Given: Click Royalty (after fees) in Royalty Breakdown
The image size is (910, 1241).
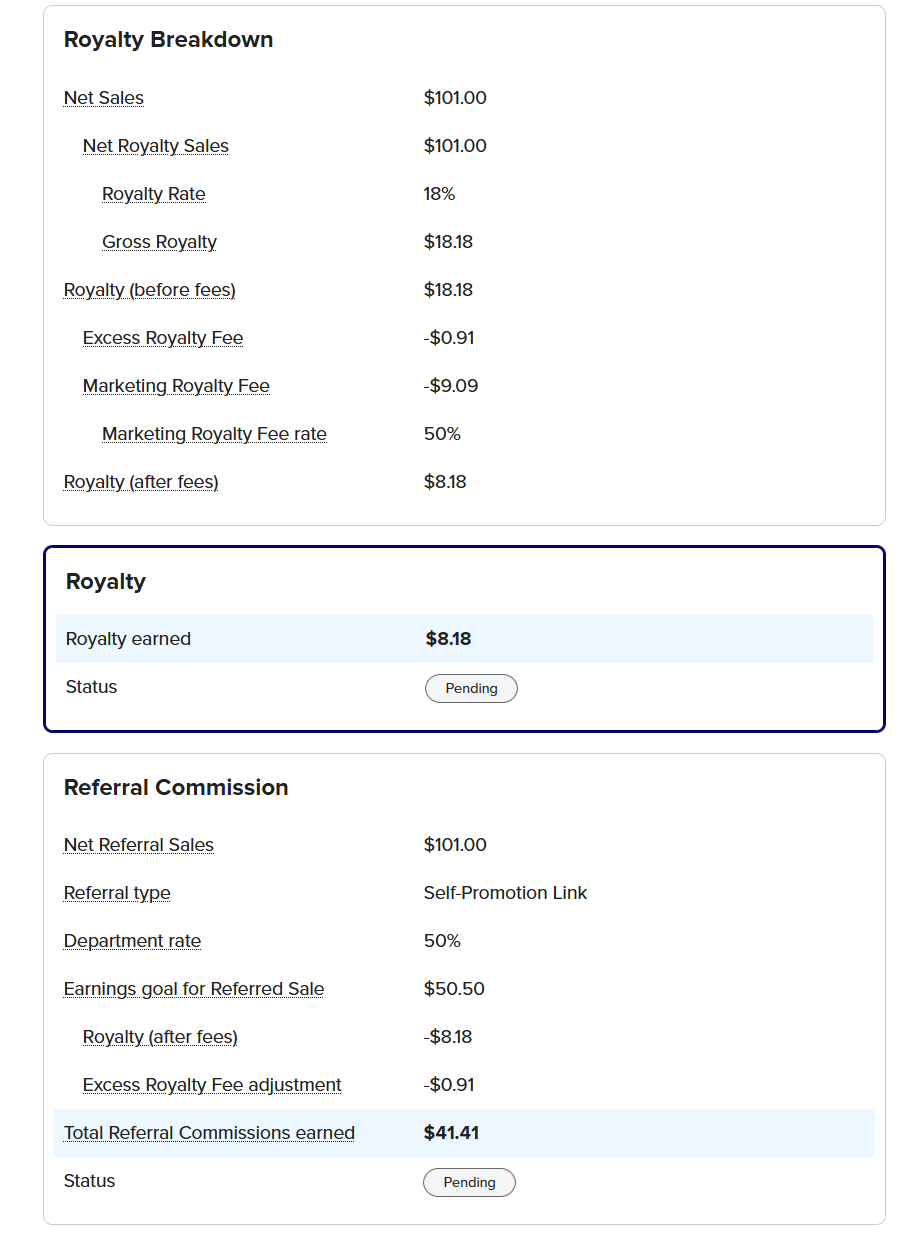Looking at the screenshot, I should [x=141, y=482].
